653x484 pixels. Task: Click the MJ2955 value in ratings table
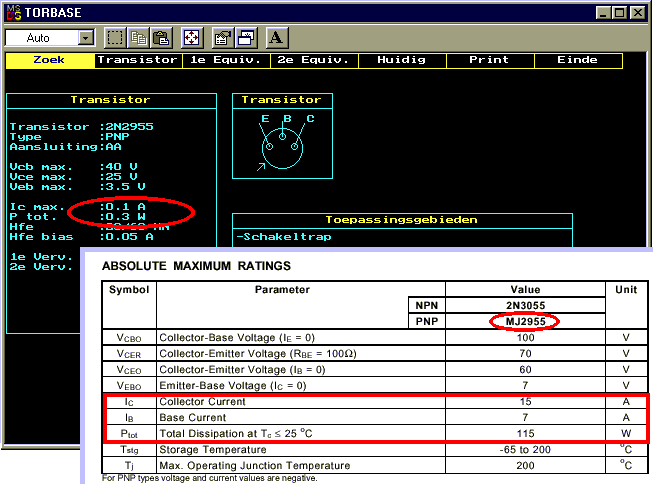524,321
